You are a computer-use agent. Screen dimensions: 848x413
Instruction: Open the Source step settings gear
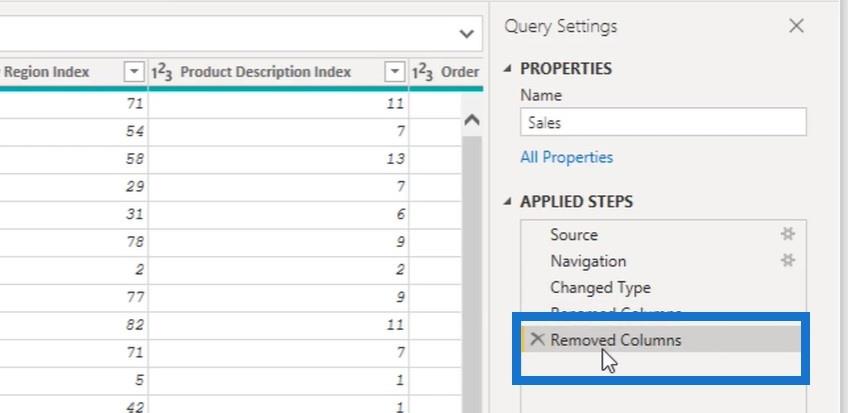click(788, 234)
